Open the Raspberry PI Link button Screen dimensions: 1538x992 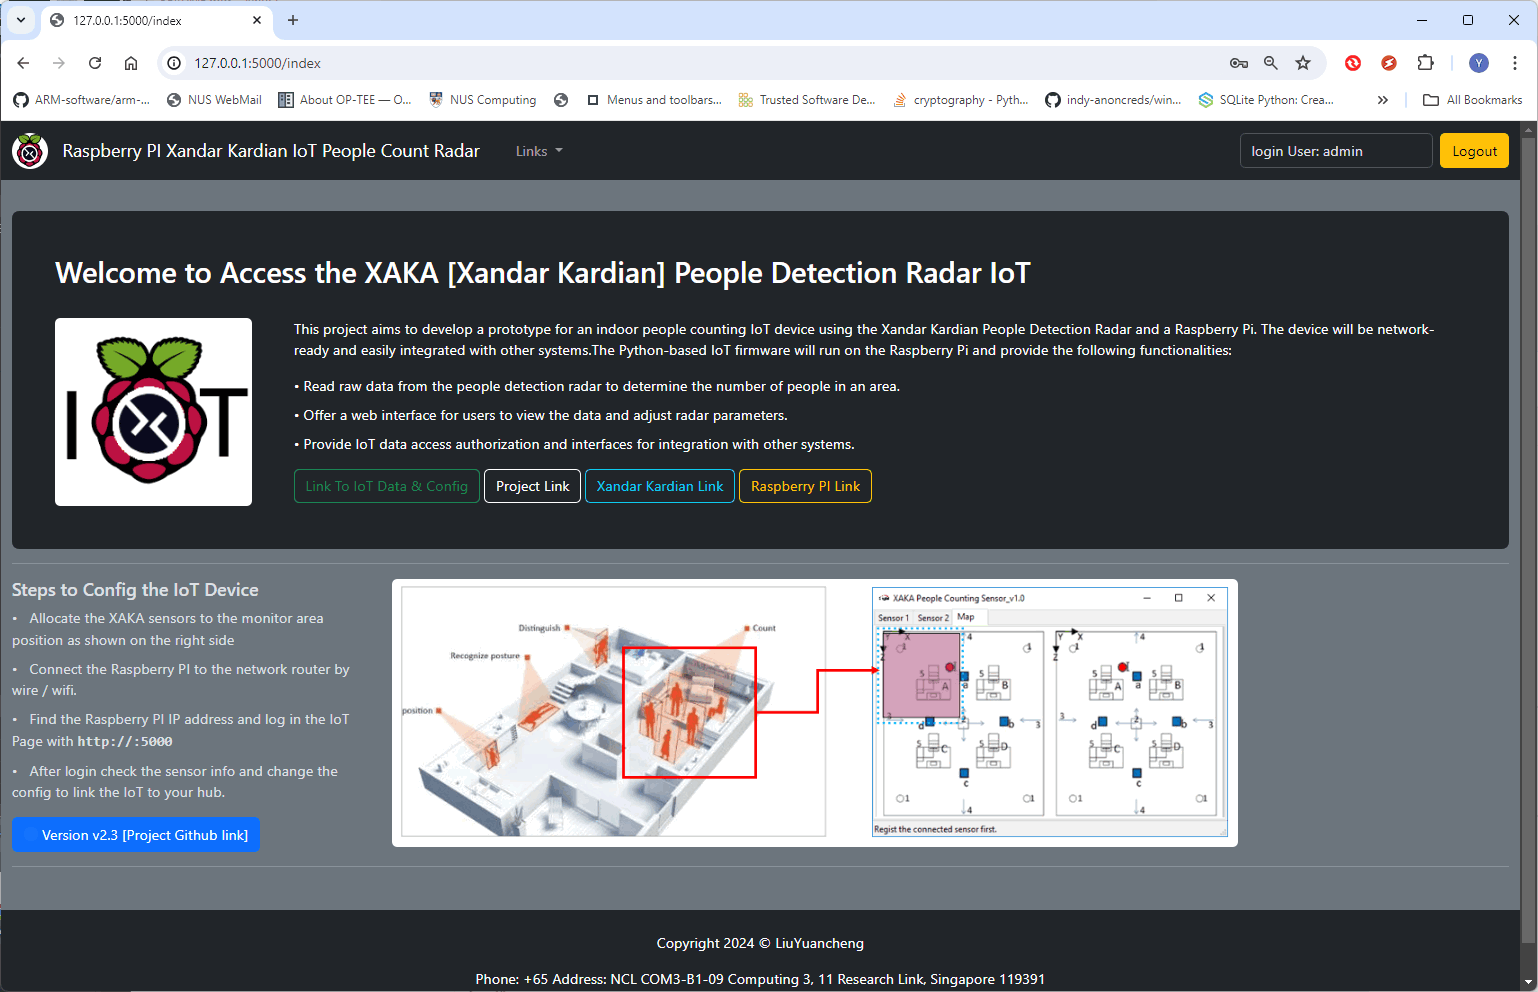pyautogui.click(x=805, y=486)
